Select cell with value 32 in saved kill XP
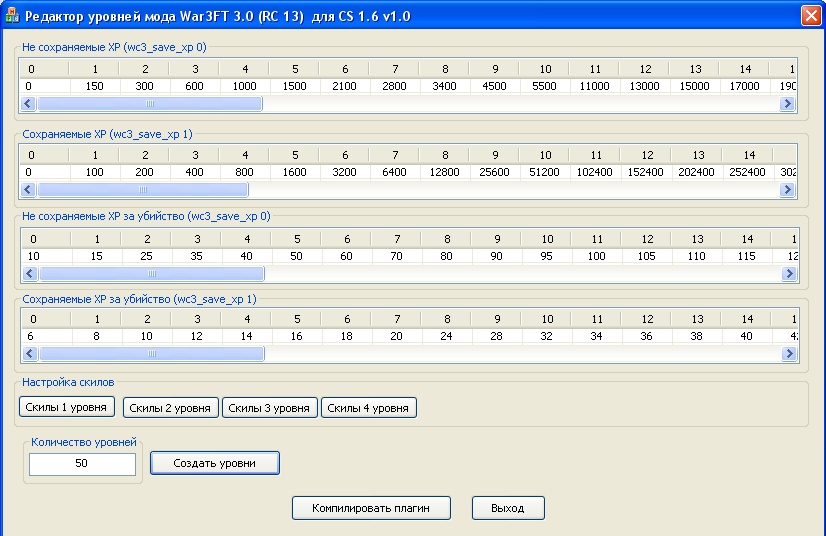The width and height of the screenshot is (826, 536). (x=547, y=336)
